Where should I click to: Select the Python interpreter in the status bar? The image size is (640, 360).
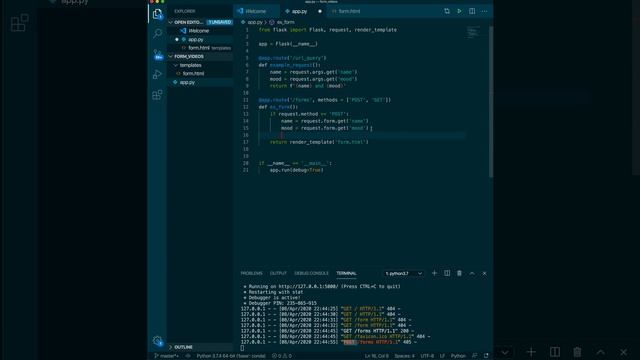click(x=231, y=356)
